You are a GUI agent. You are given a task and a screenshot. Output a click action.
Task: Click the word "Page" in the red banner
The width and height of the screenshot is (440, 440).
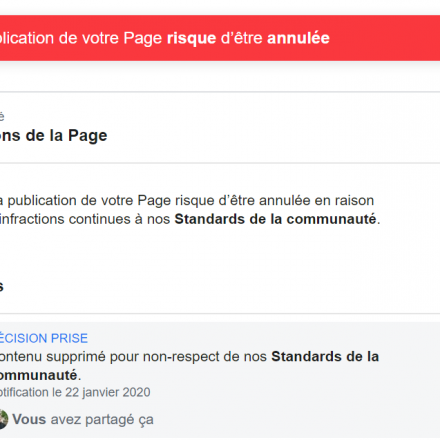[x=143, y=39]
